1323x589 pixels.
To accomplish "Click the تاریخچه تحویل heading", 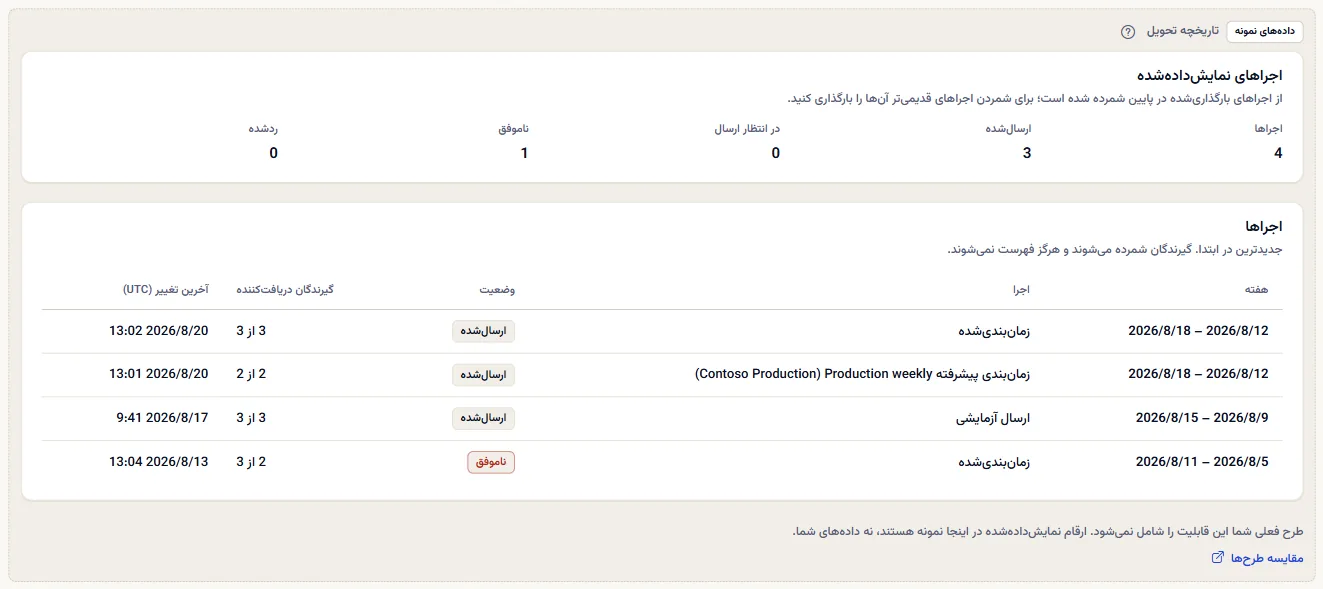I will pyautogui.click(x=1182, y=31).
